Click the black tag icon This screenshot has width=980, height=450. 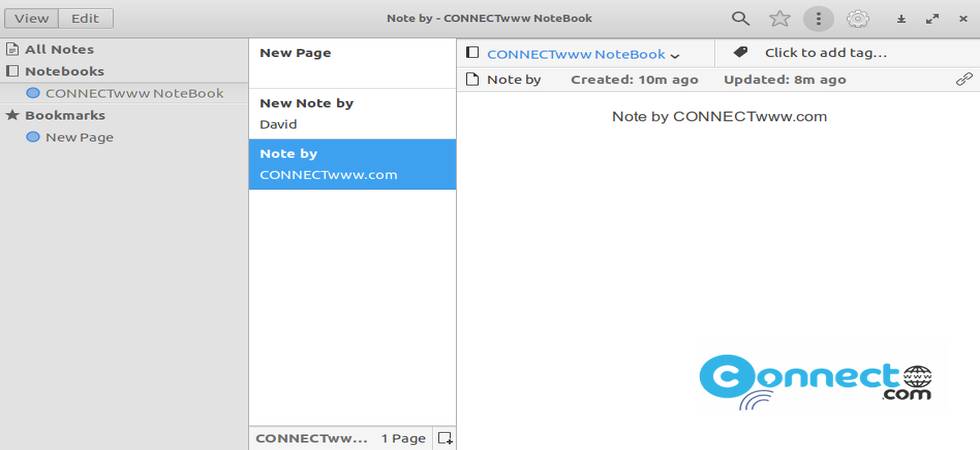coord(740,53)
